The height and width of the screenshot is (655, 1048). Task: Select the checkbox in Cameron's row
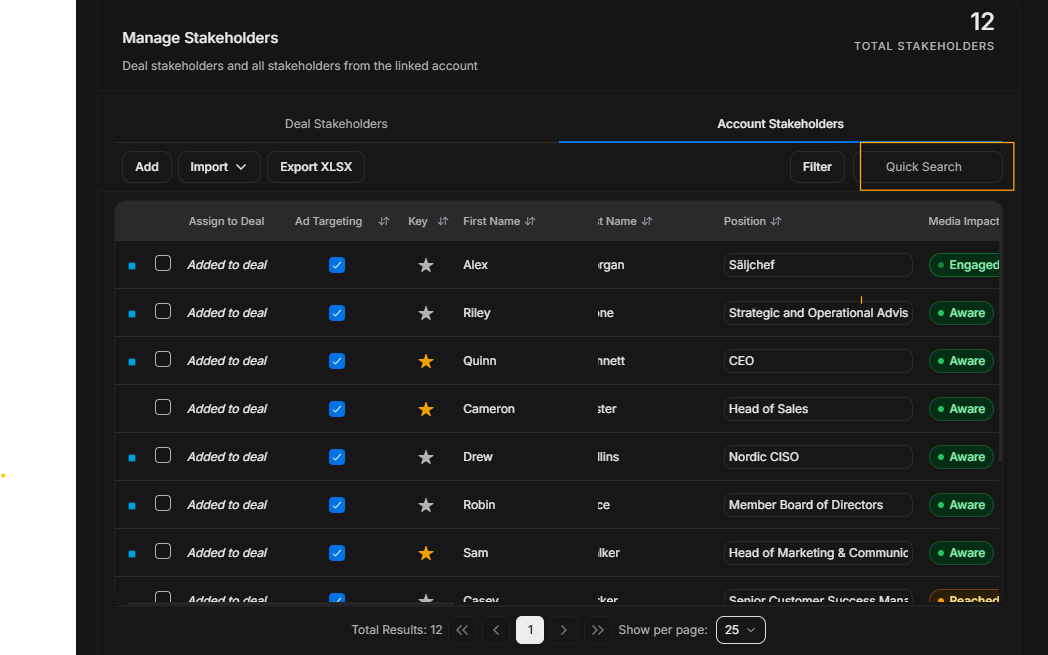coord(163,407)
